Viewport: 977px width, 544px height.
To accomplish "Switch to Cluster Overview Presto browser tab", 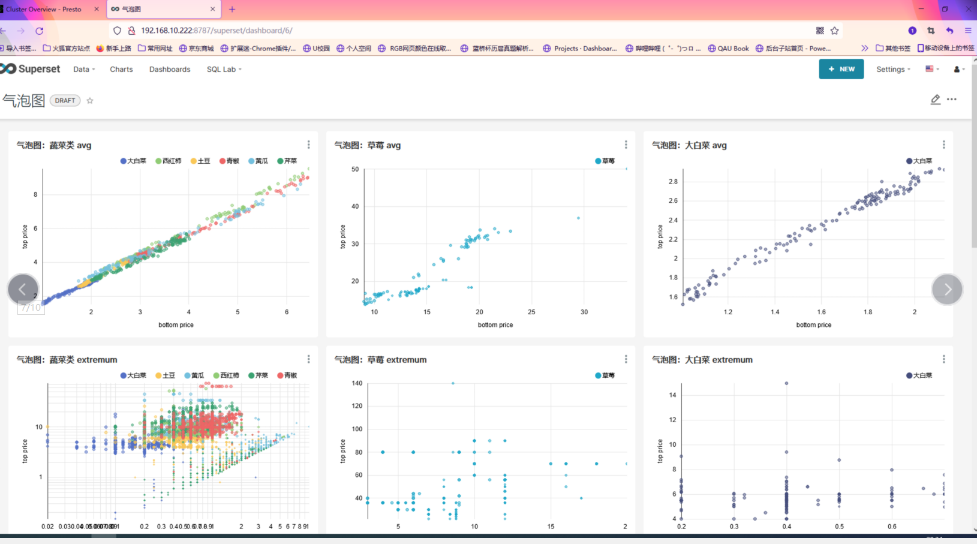I will click(x=48, y=9).
